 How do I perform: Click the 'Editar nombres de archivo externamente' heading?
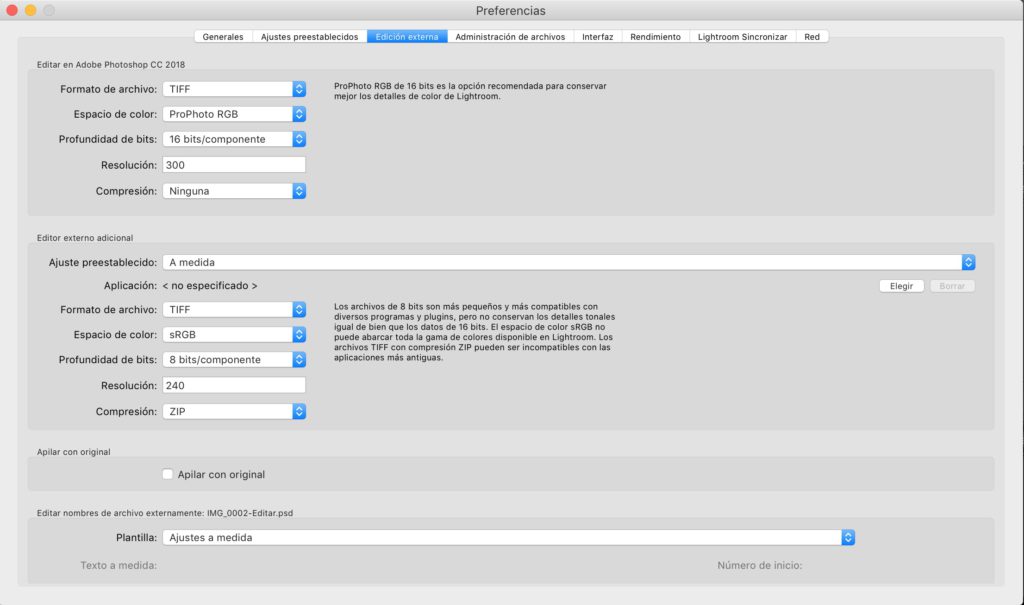[165, 513]
